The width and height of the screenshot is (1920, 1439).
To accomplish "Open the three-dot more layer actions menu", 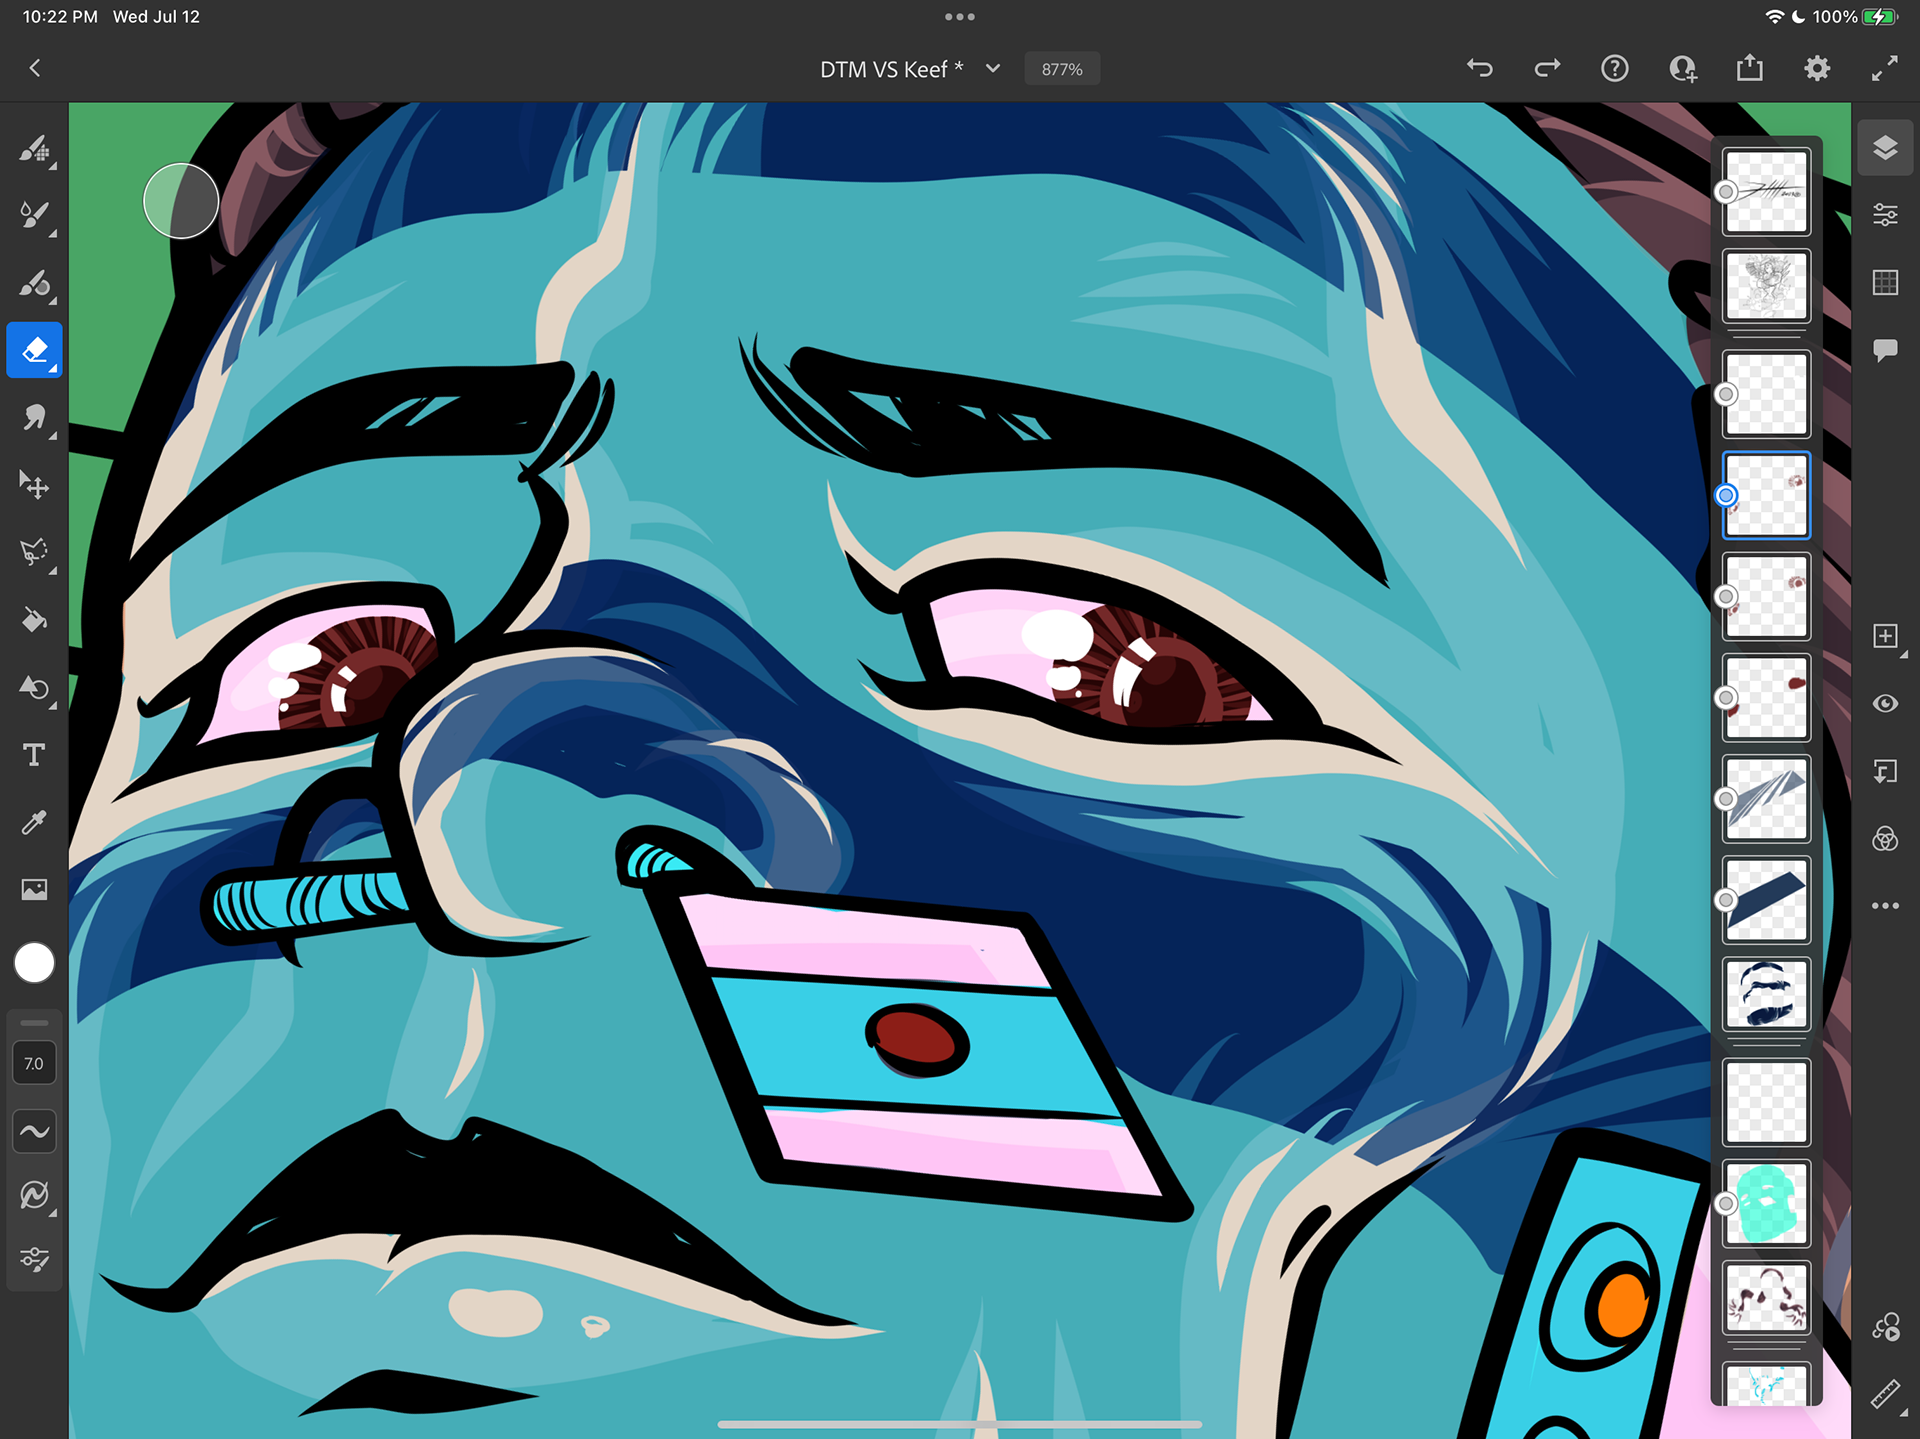I will coord(1885,906).
